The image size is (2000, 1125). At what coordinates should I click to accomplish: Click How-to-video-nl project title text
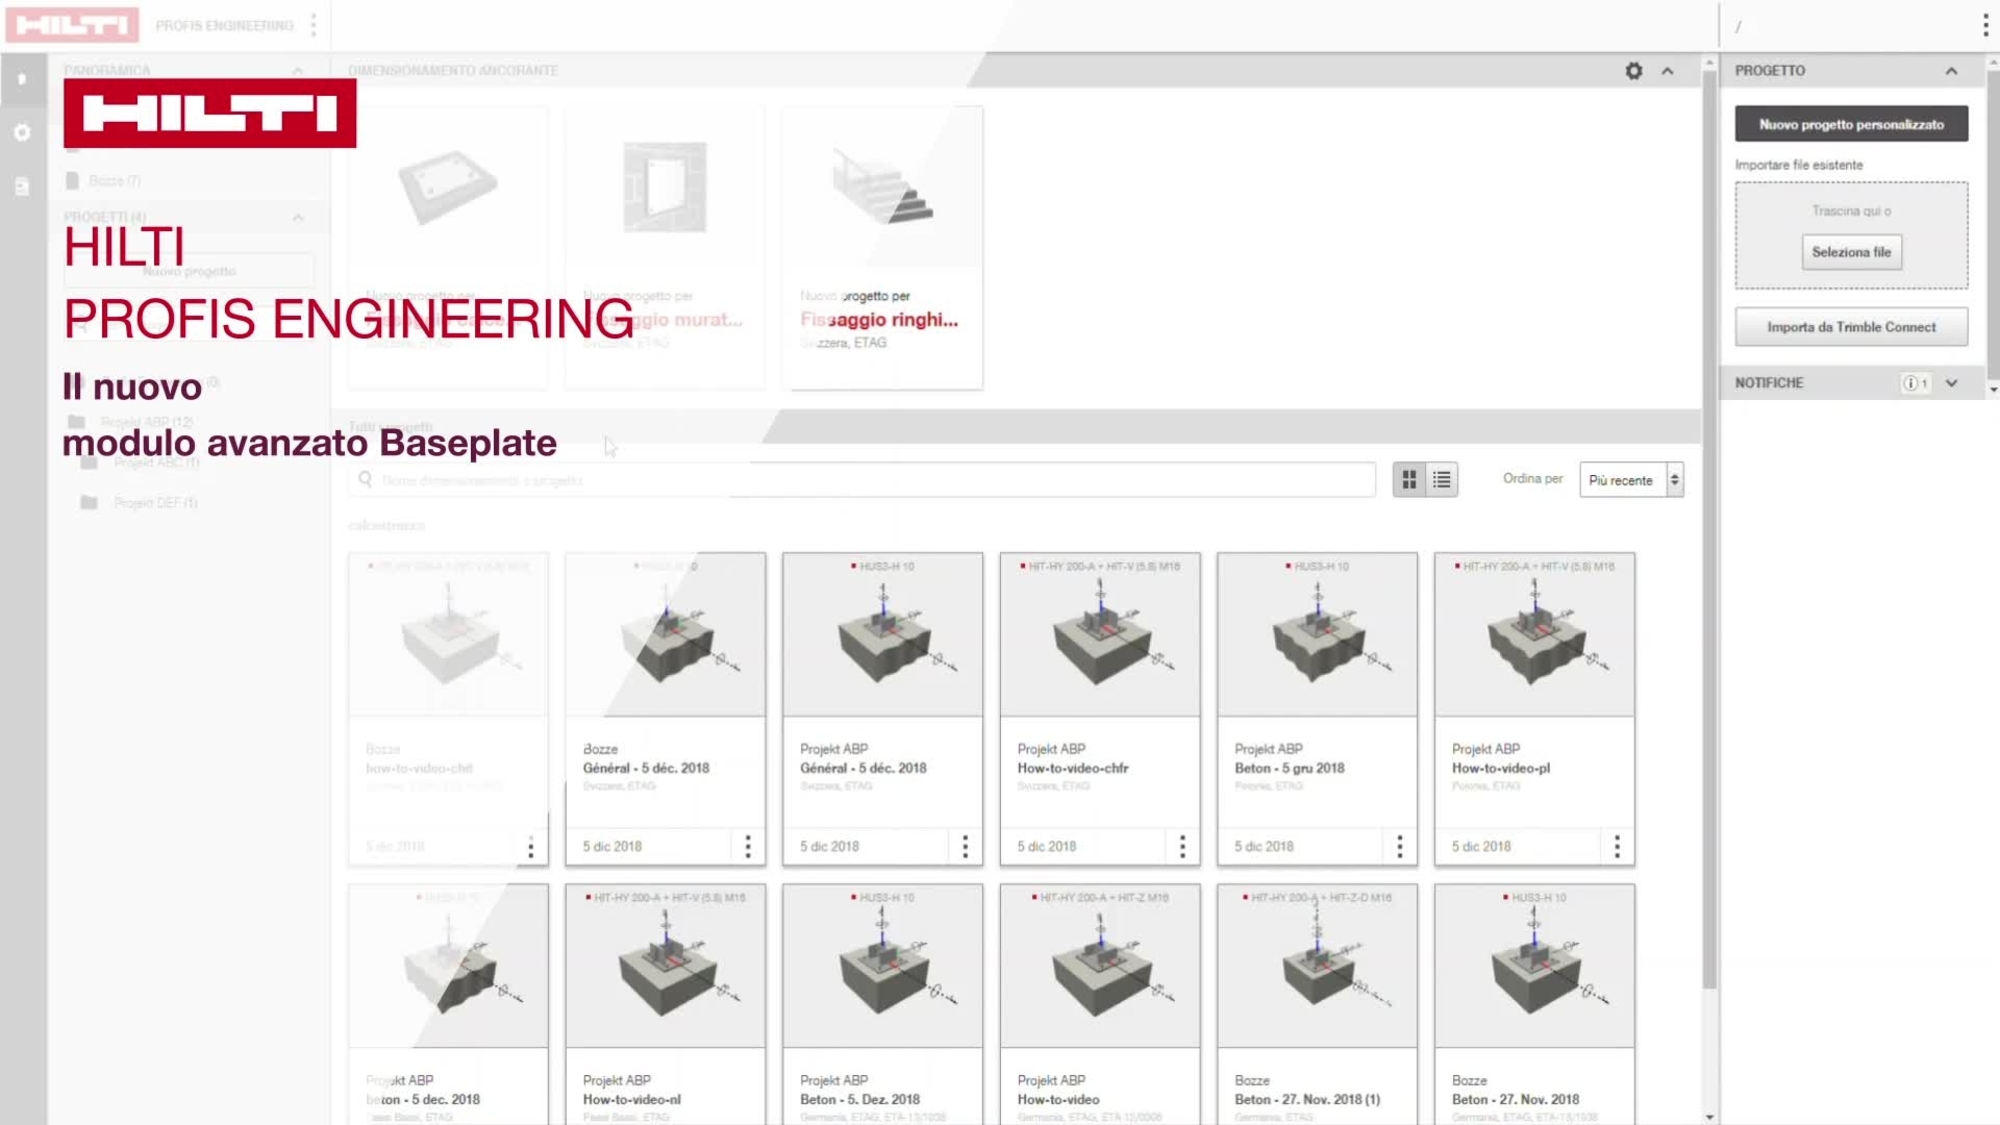coord(632,1099)
